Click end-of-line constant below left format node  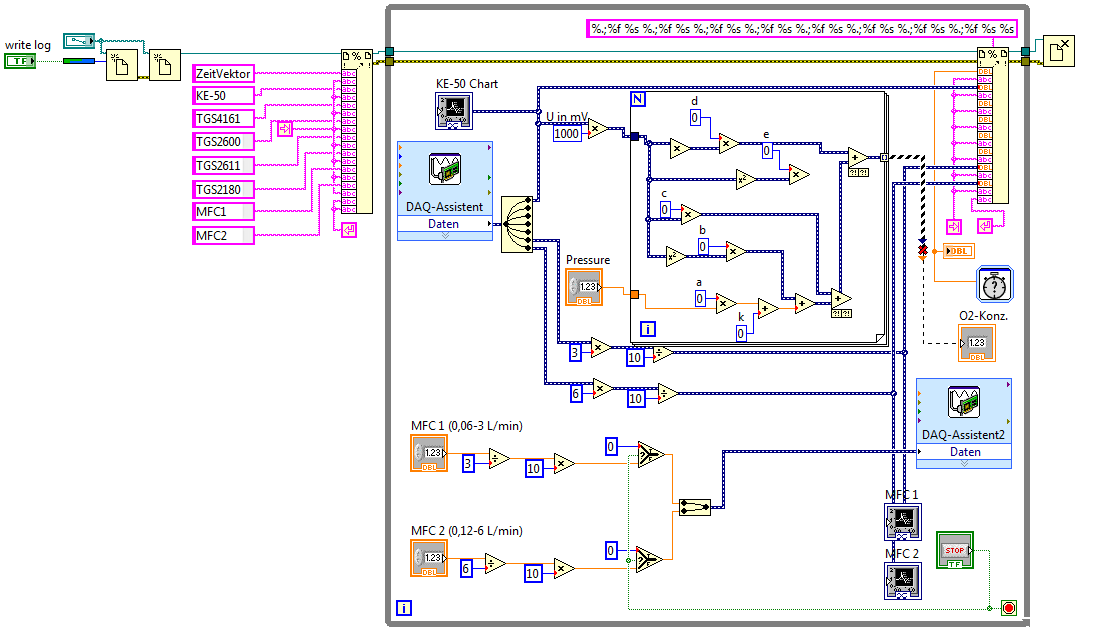[x=349, y=230]
